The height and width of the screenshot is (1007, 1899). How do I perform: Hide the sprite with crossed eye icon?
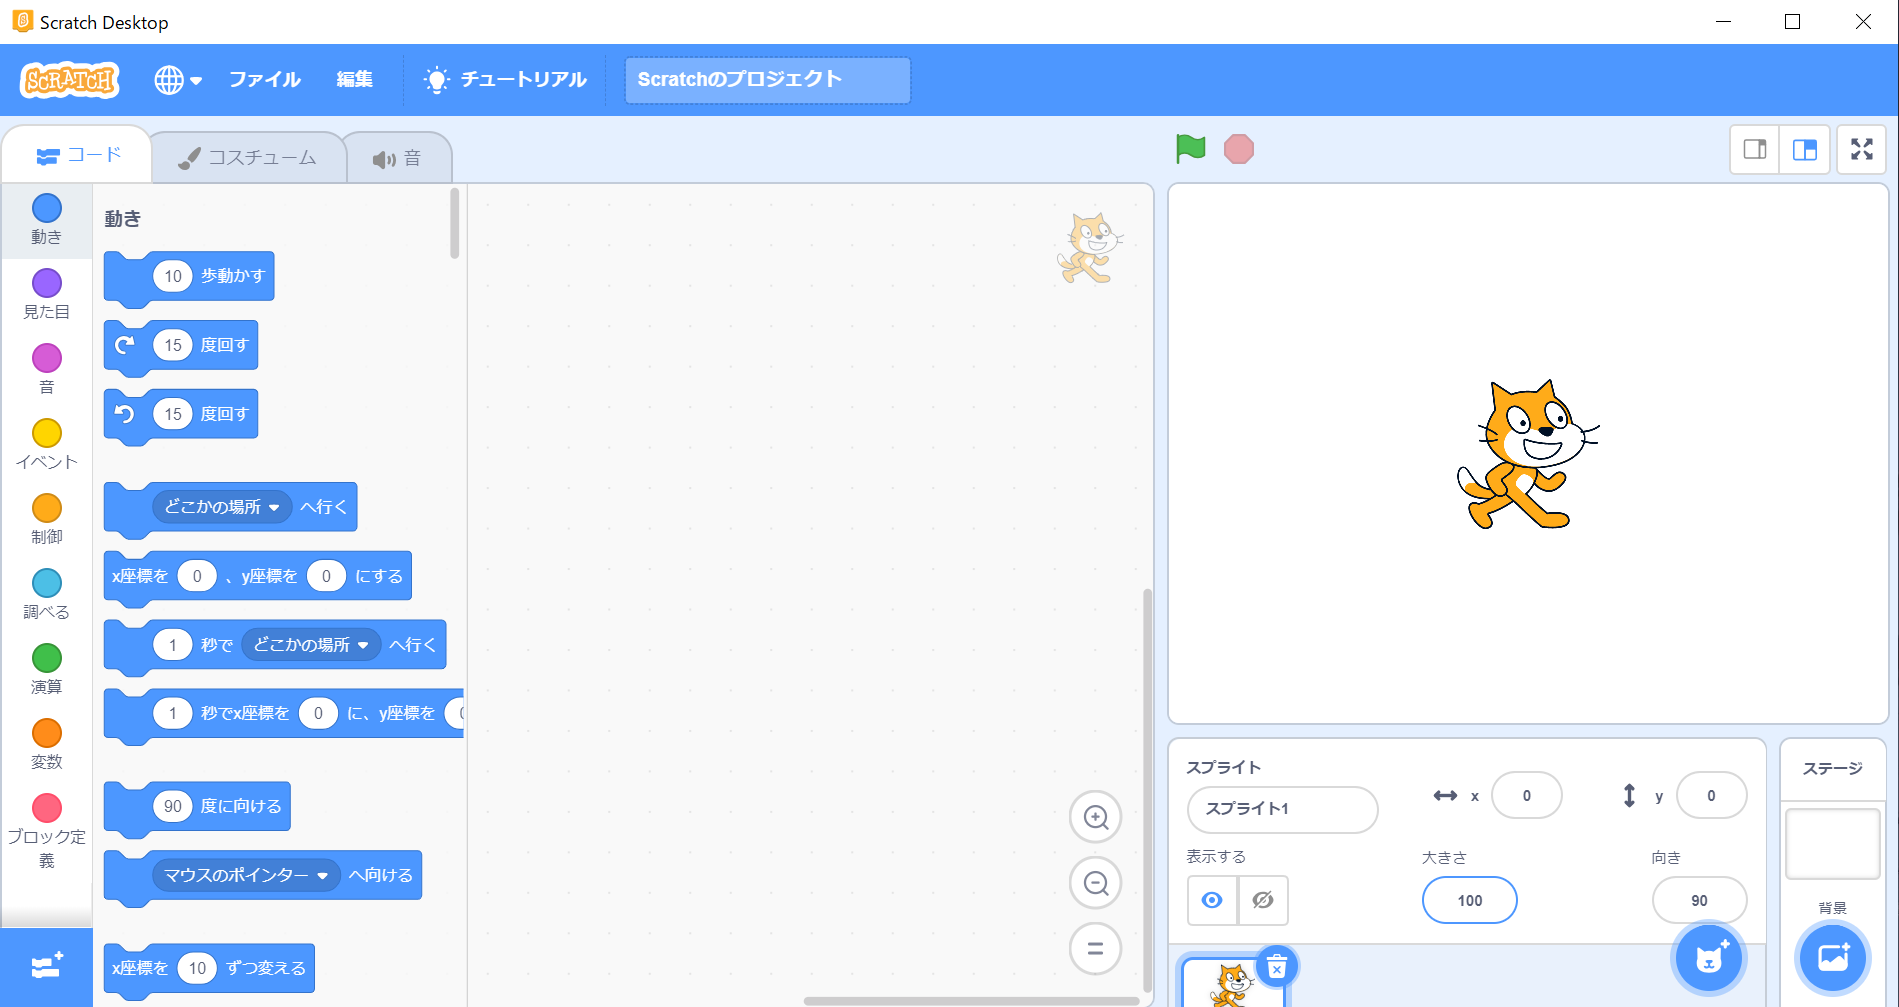click(x=1263, y=900)
